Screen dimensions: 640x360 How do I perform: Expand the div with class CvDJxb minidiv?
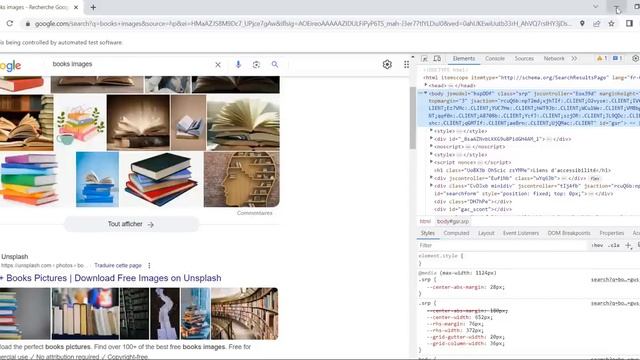point(431,186)
